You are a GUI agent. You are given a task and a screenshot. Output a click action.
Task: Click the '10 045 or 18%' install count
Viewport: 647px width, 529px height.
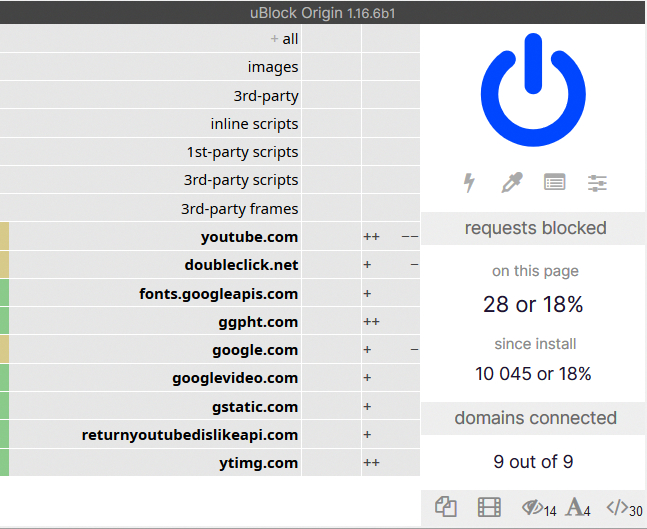click(533, 374)
